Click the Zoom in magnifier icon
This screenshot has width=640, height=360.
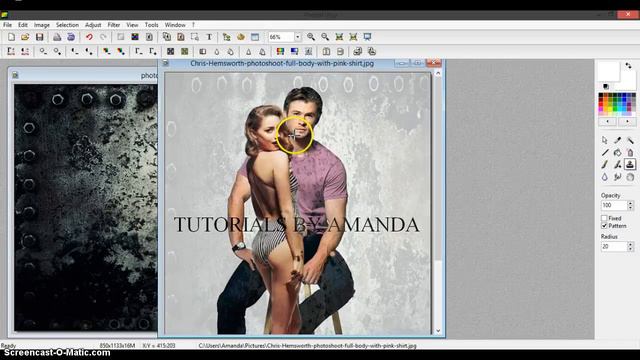click(x=311, y=37)
